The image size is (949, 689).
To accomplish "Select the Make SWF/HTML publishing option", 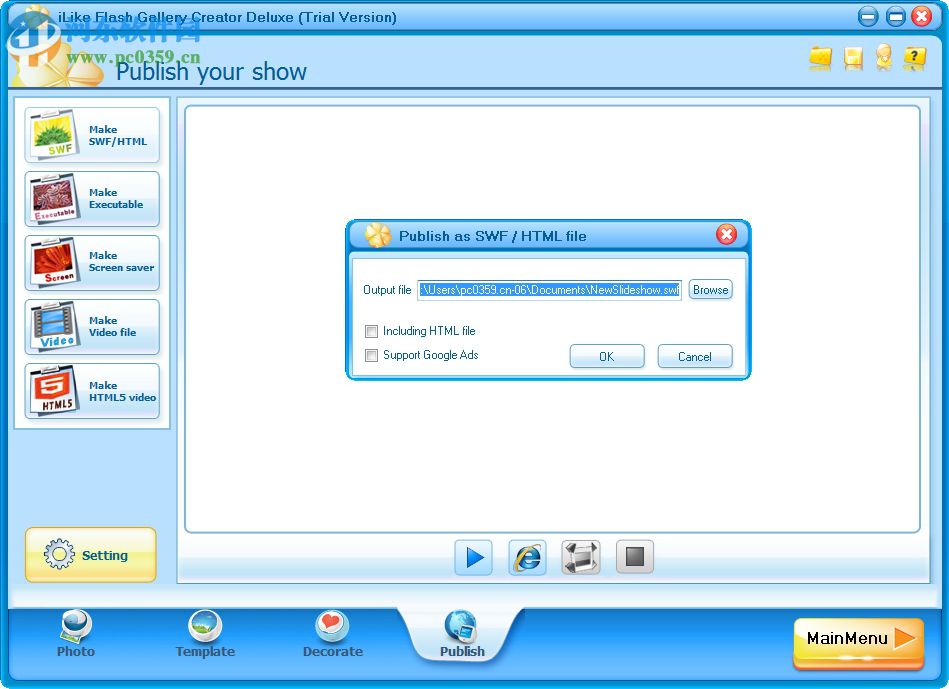I will (92, 134).
